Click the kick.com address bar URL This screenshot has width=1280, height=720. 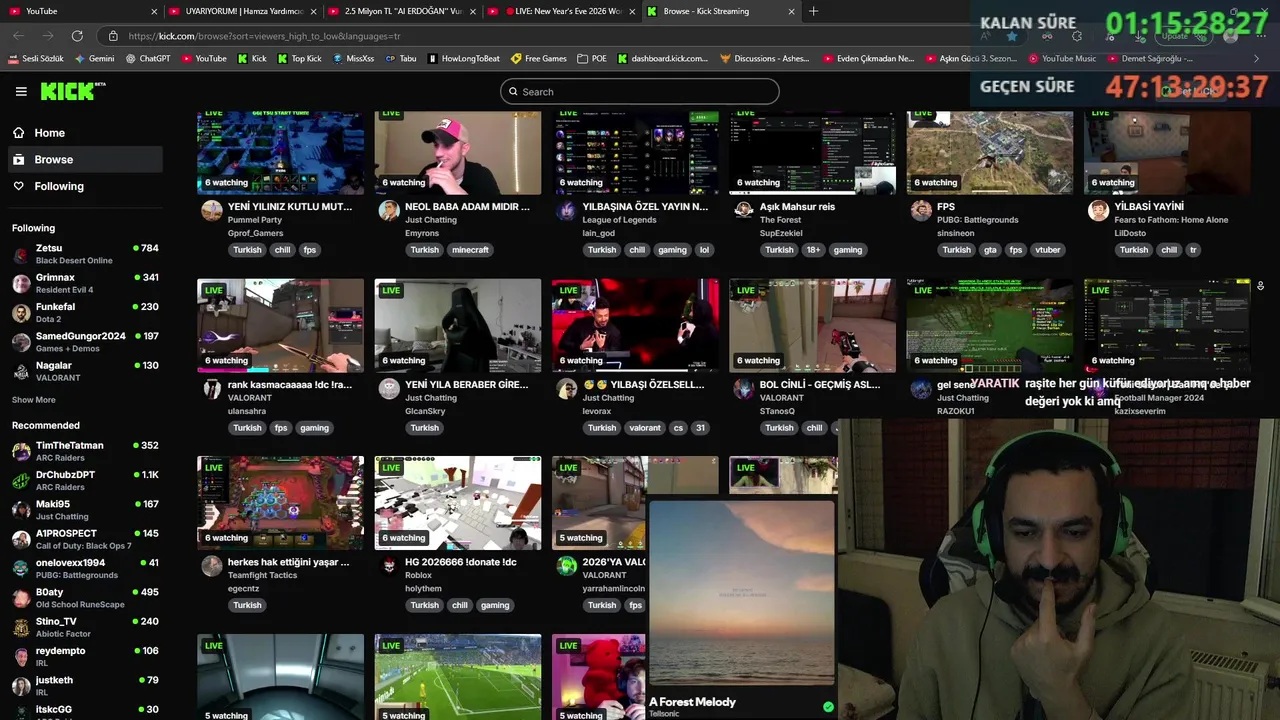click(x=264, y=36)
